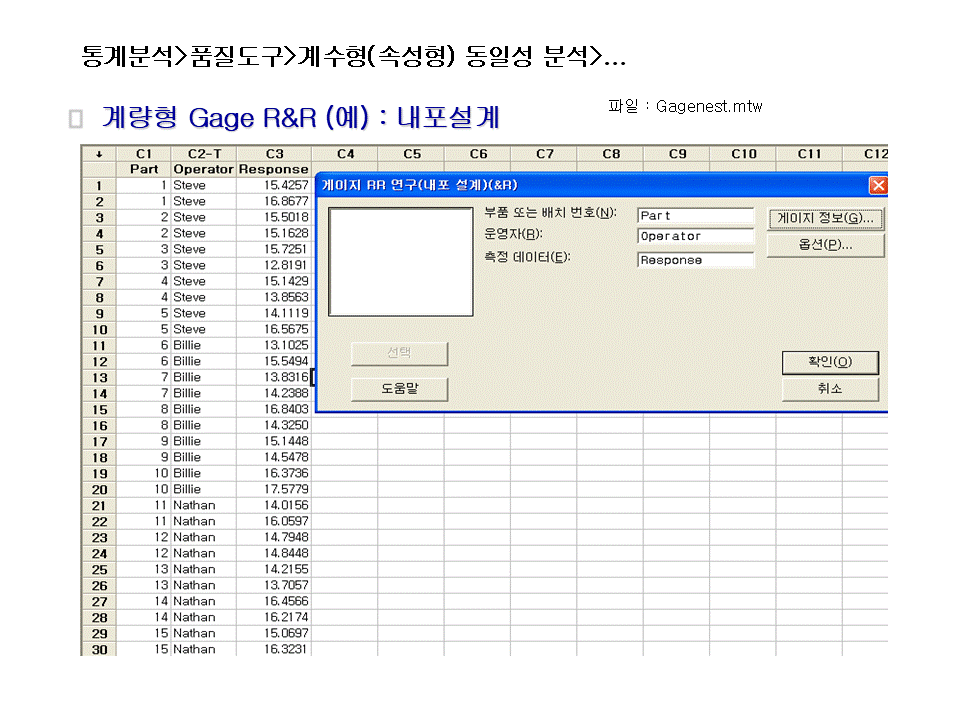This screenshot has width=960, height=720.
Task: Click the Response column name cell
Action: 274,169
